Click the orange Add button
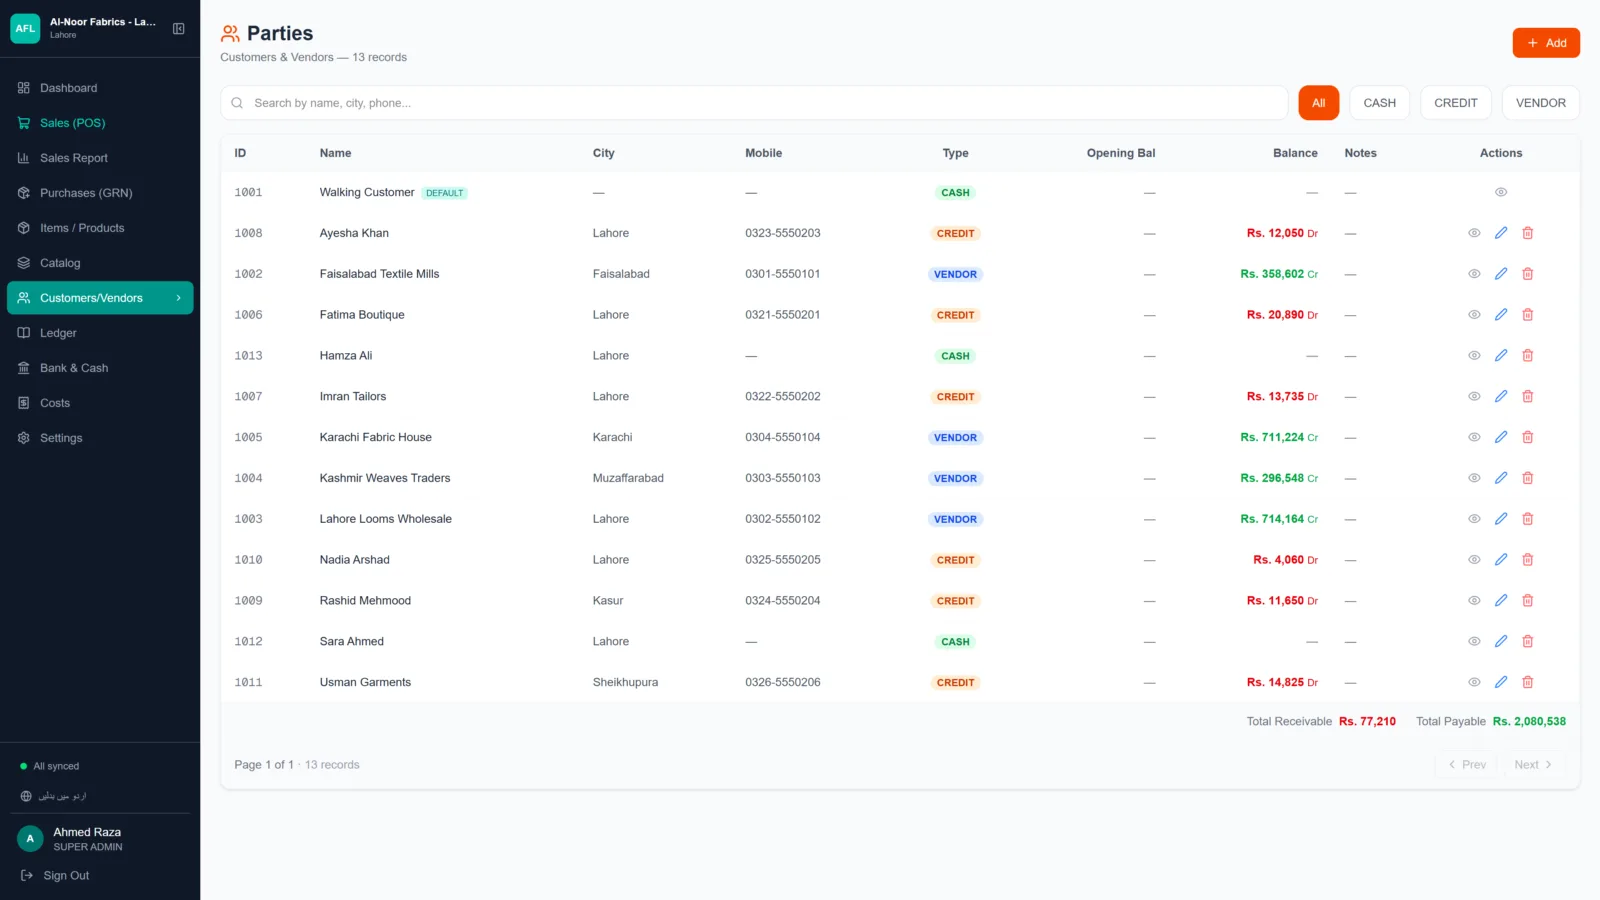This screenshot has height=900, width=1600. pyautogui.click(x=1546, y=43)
